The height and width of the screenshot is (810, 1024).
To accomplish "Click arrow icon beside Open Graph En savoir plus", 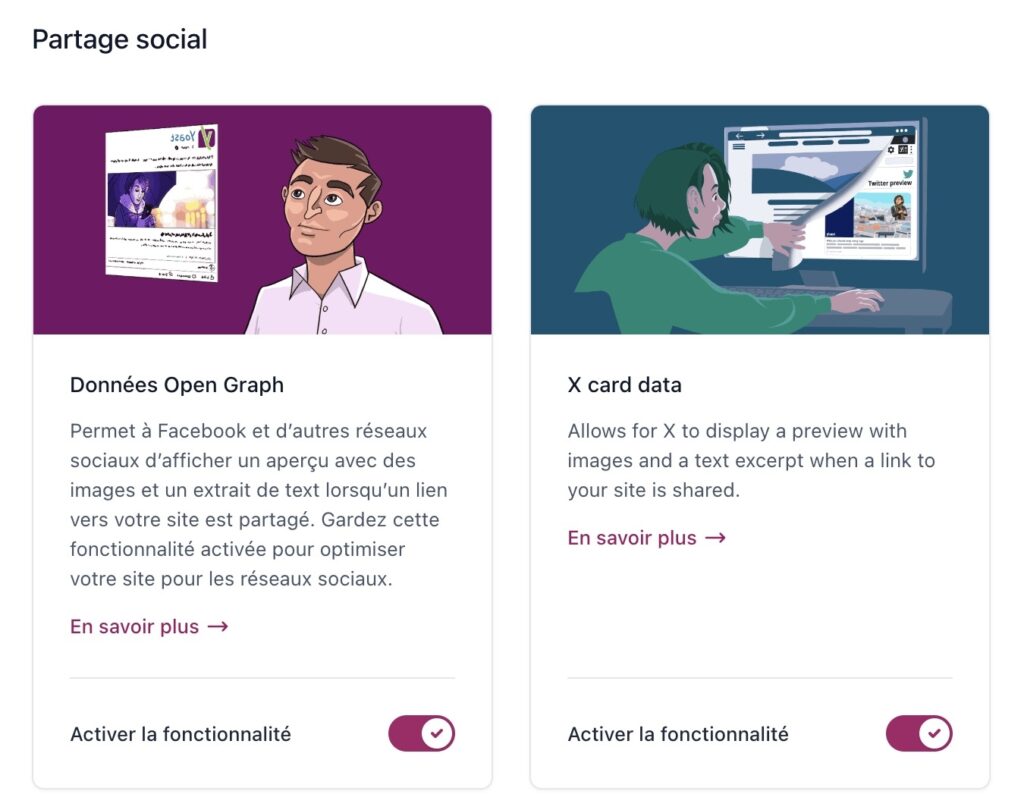I will tap(218, 627).
